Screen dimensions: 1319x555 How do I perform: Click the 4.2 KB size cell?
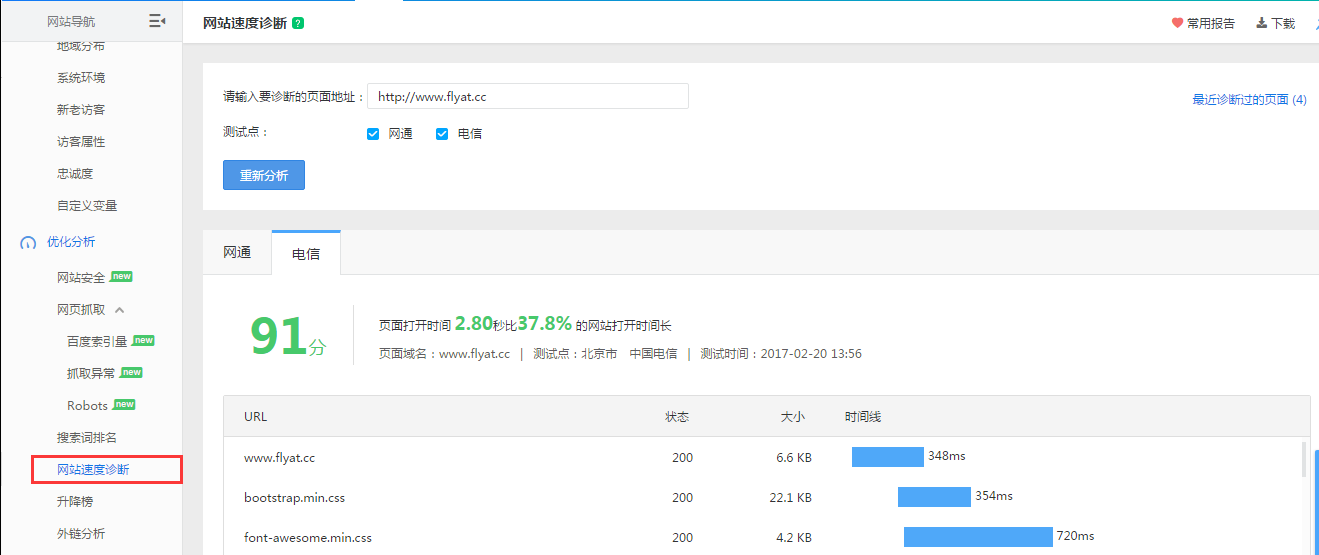[x=794, y=538]
